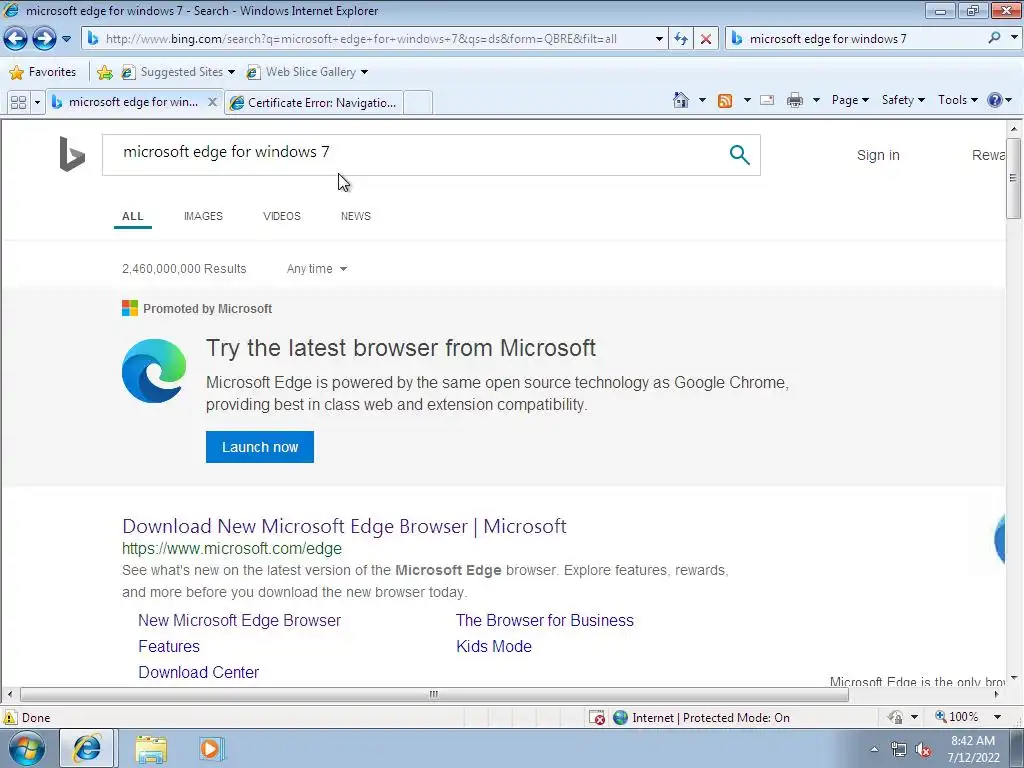Image resolution: width=1024 pixels, height=768 pixels.
Task: Open Windows Media Player taskbar icon
Action: point(211,748)
